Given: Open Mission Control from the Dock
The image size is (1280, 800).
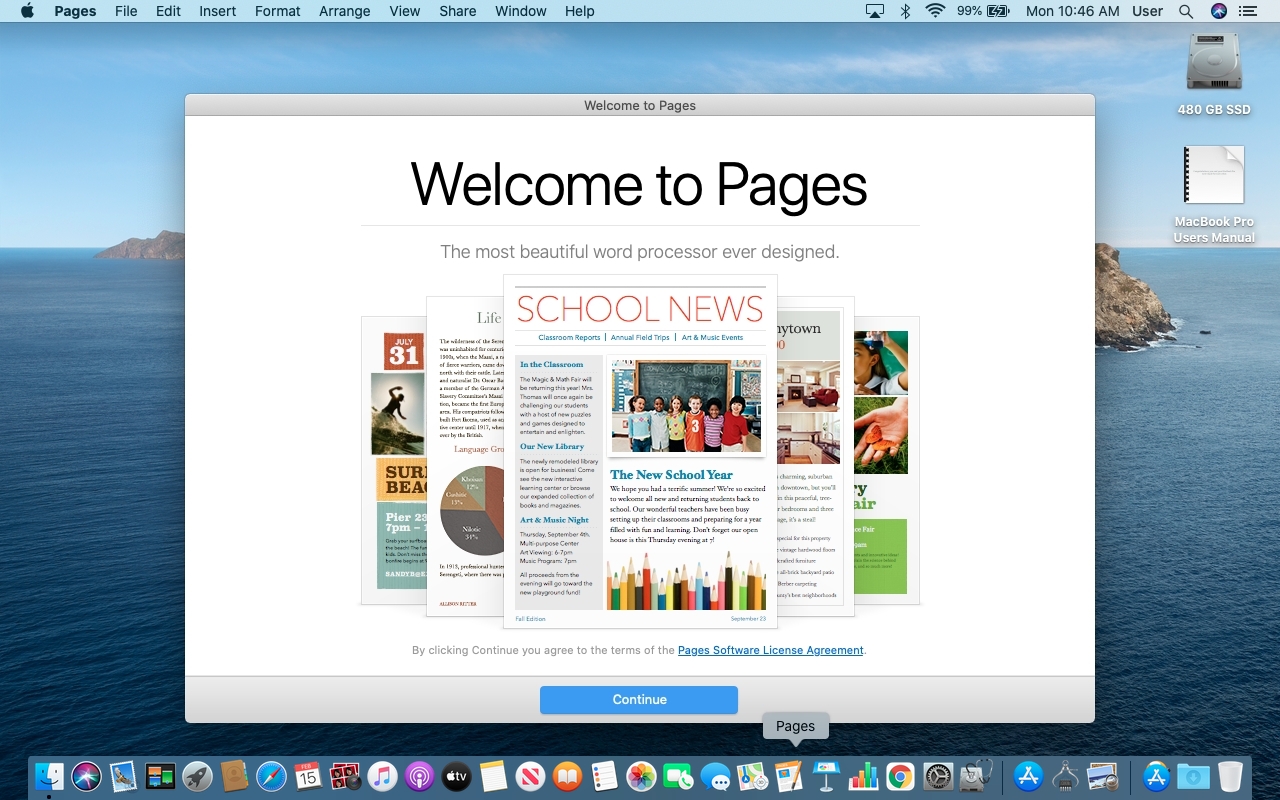Looking at the screenshot, I should (160, 776).
